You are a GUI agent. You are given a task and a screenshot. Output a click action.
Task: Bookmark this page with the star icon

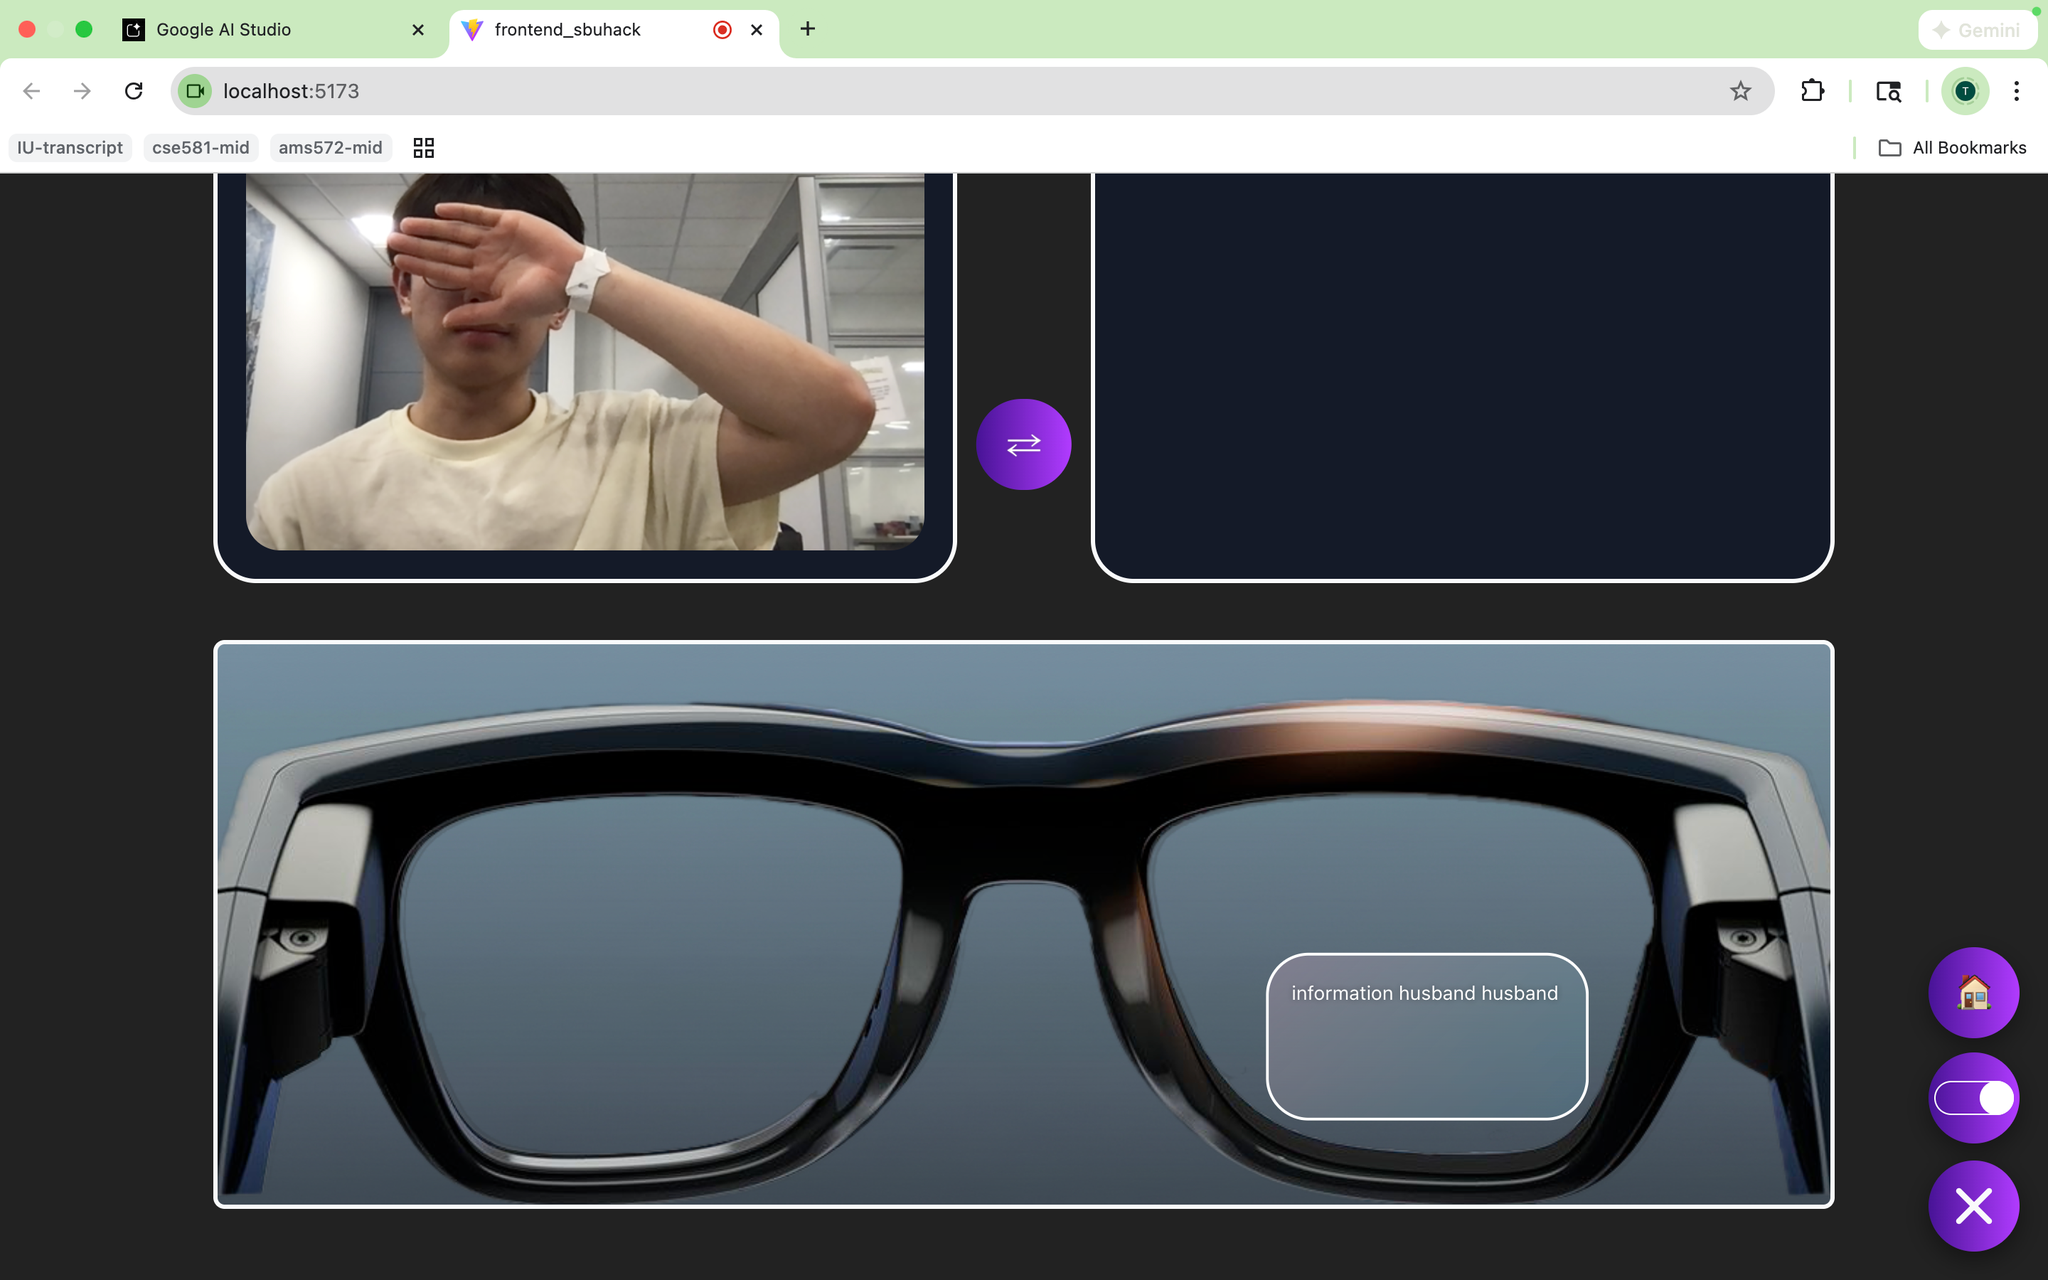1740,91
